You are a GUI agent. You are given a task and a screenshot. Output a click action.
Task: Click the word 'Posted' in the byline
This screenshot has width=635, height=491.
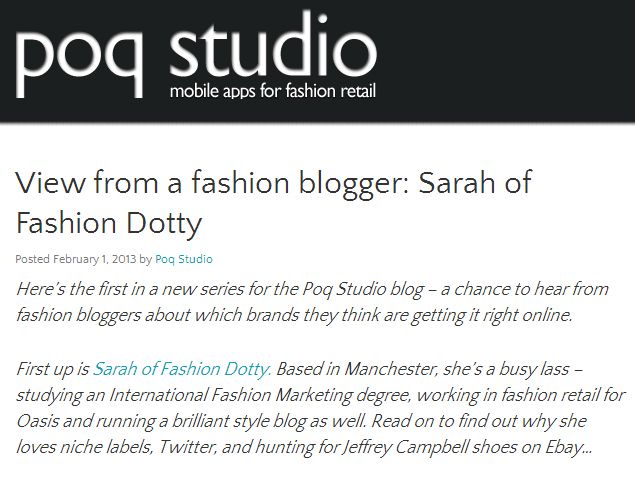[32, 259]
